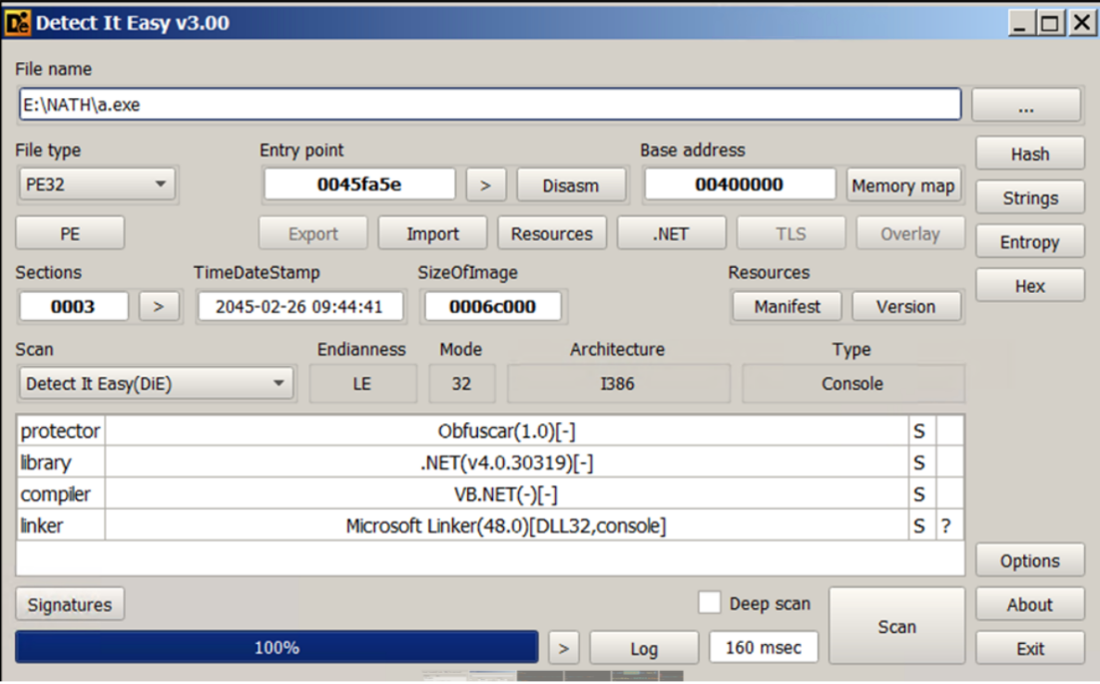The image size is (1100, 684).
Task: Show the Import table
Action: (x=432, y=234)
